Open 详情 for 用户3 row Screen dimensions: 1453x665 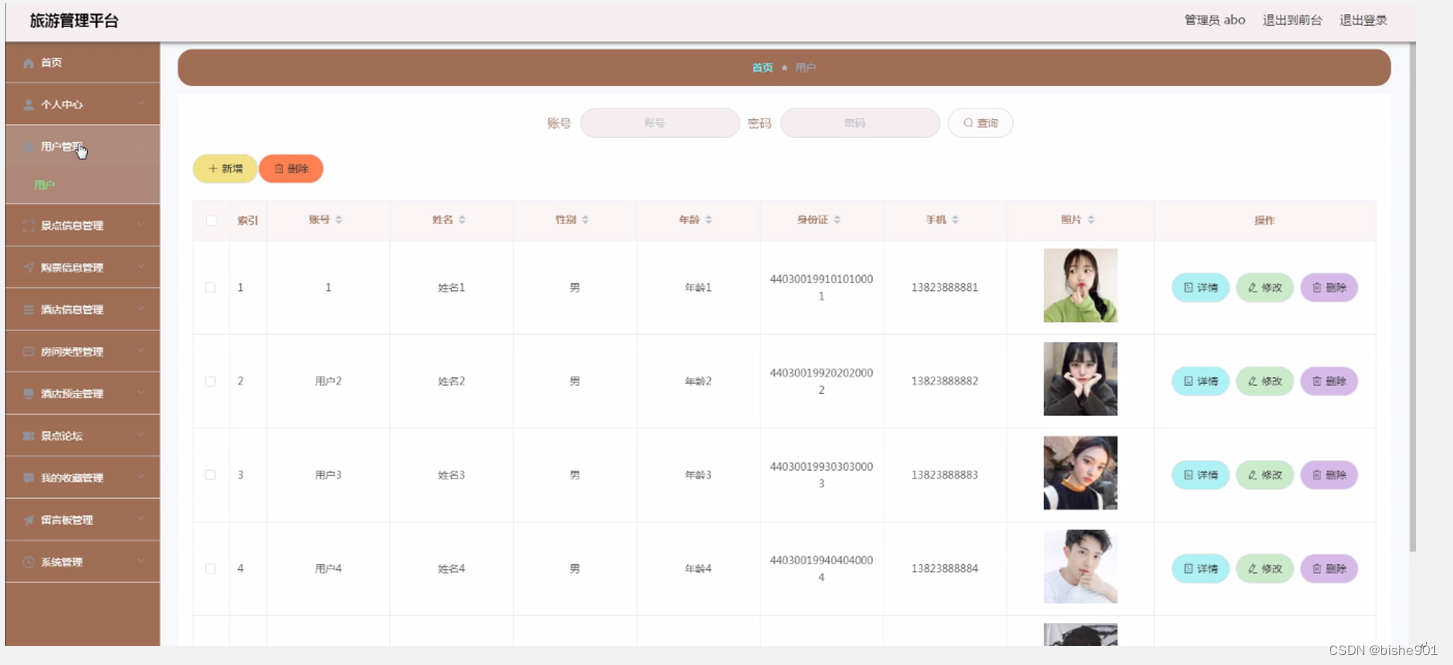click(1200, 475)
